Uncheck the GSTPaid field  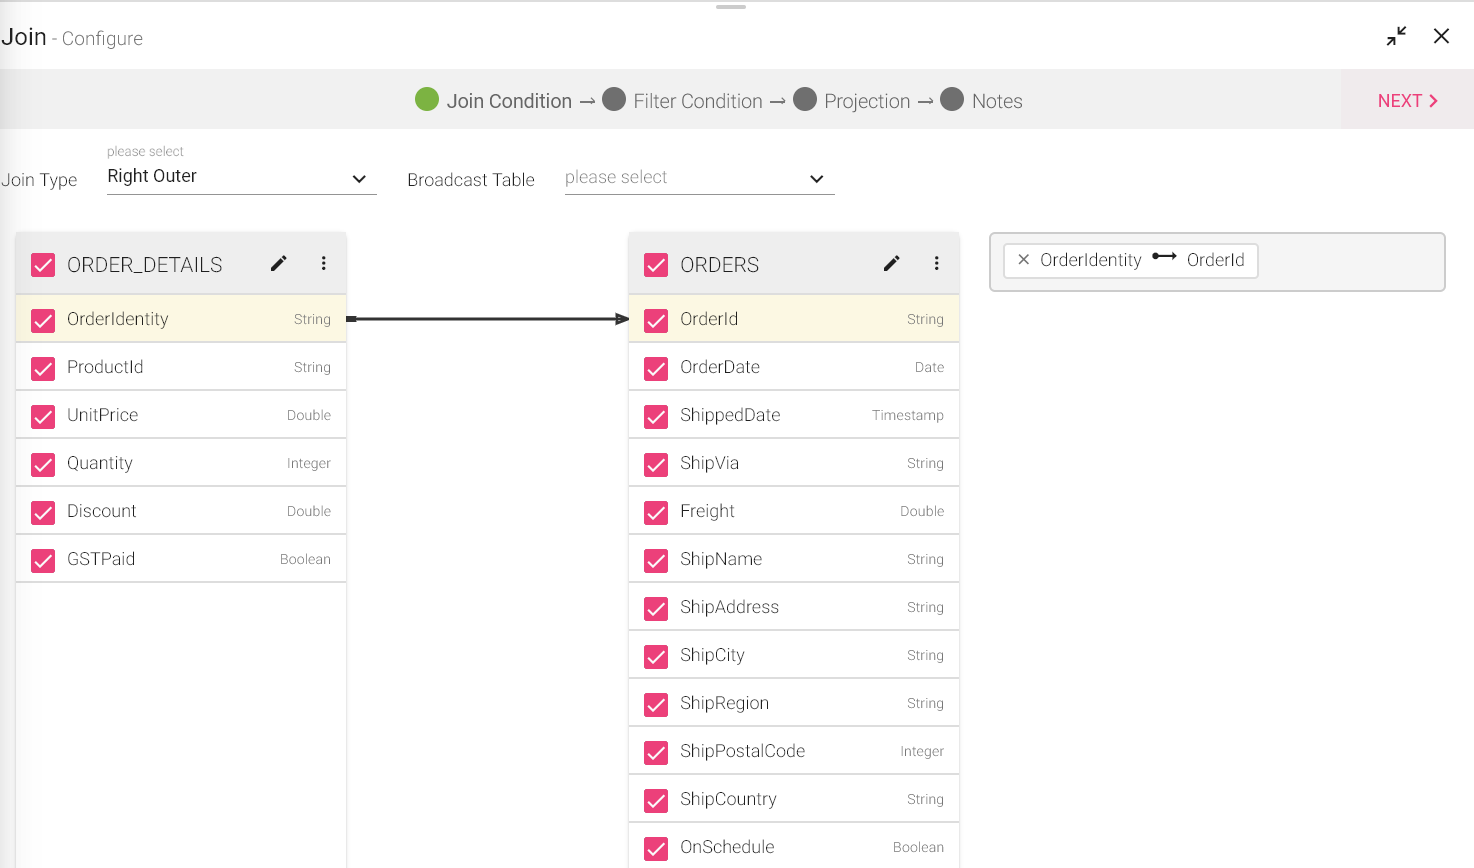click(x=43, y=560)
